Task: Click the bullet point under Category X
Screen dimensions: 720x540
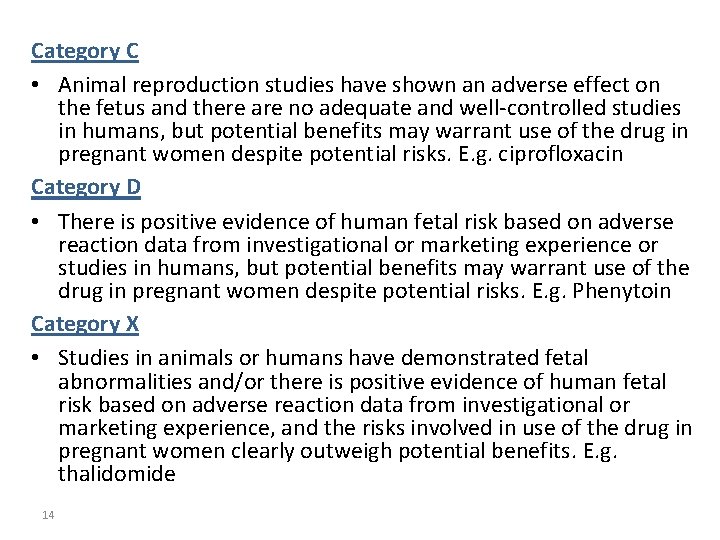Action: tap(36, 358)
